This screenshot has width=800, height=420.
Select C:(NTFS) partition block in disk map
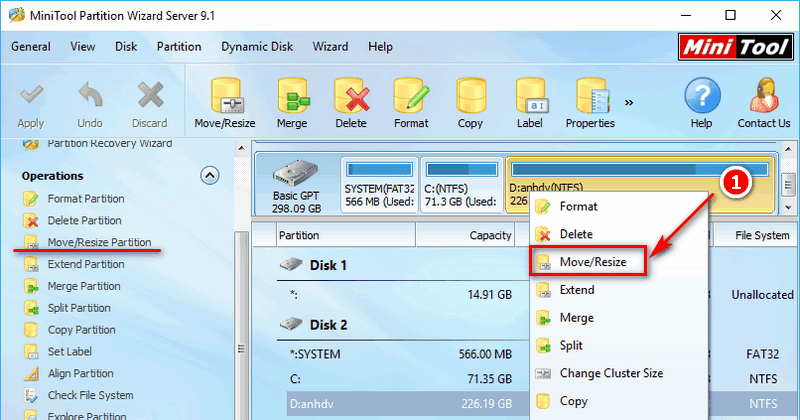pyautogui.click(x=461, y=184)
